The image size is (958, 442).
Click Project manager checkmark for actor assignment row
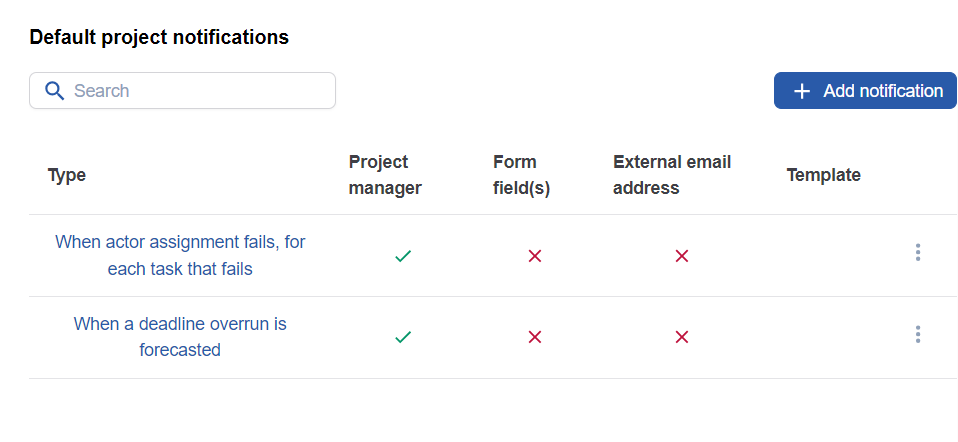403,256
